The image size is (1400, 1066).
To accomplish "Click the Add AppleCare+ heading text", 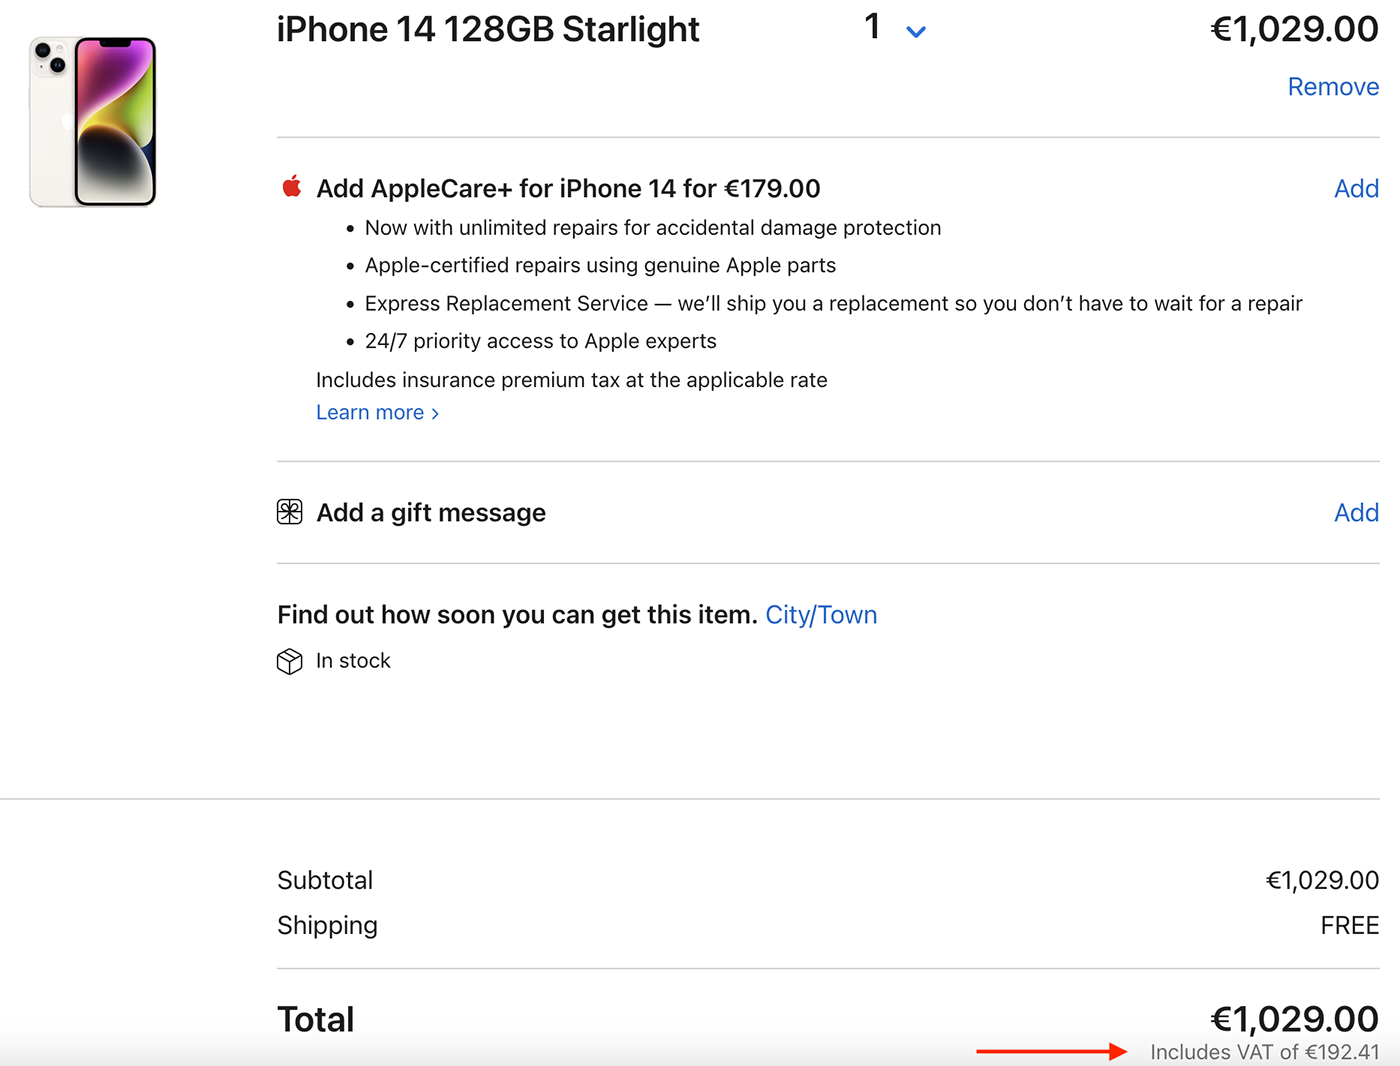I will pyautogui.click(x=568, y=188).
